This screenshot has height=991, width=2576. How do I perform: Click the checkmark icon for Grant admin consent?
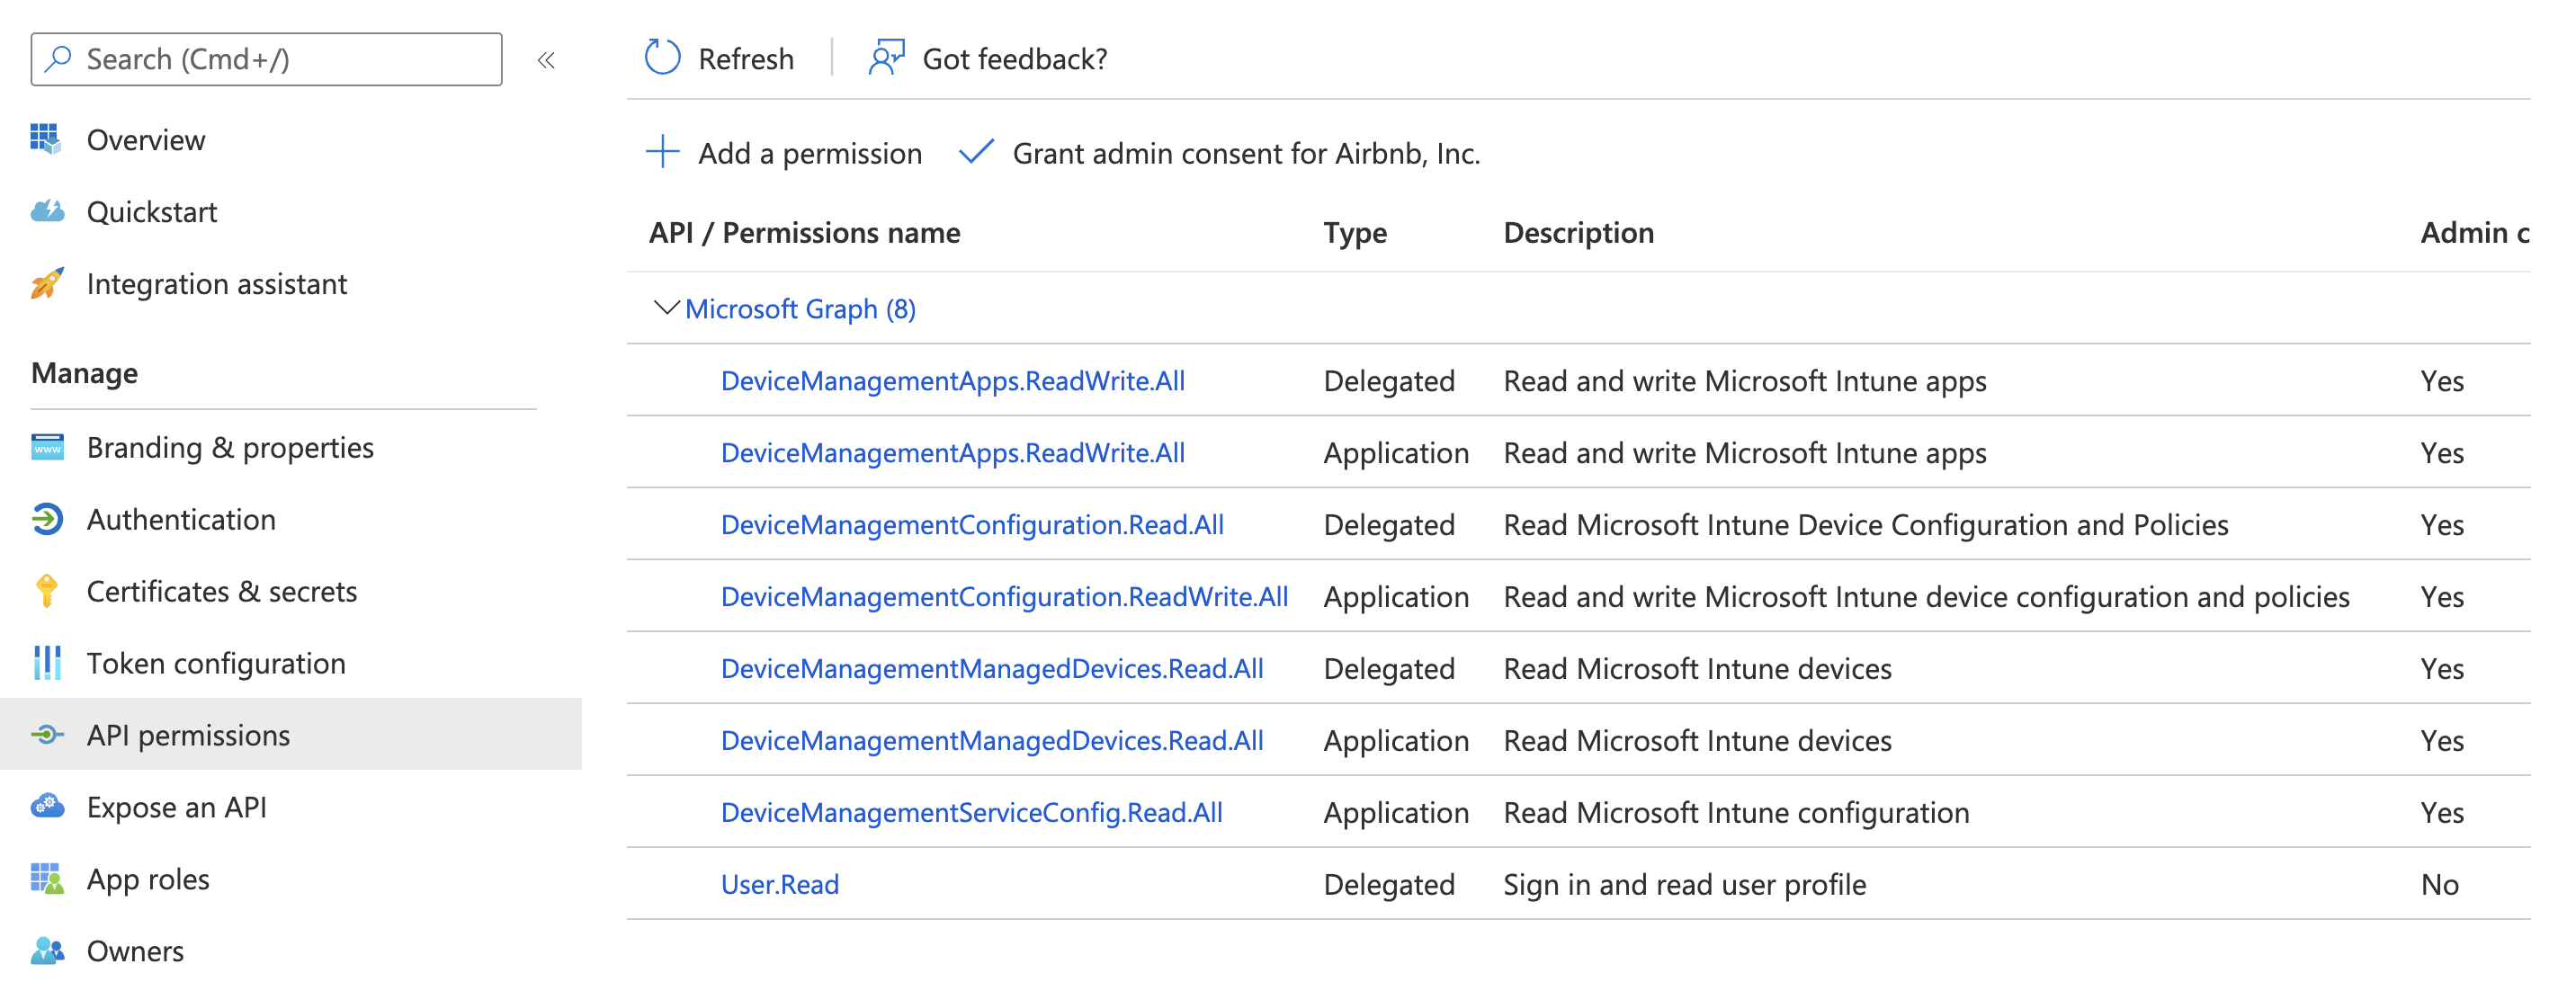(975, 153)
